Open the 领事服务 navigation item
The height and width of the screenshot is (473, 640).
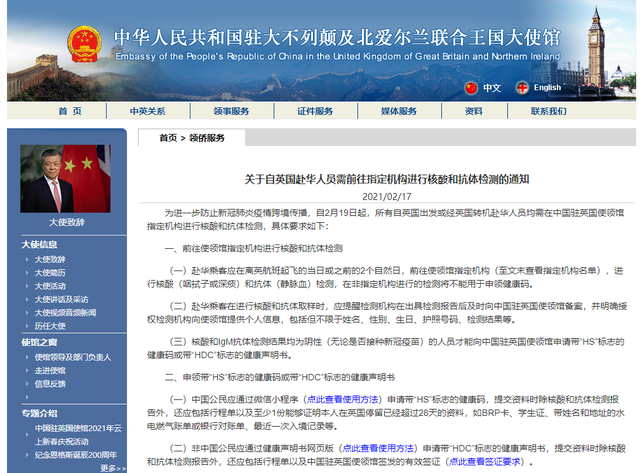pos(231,111)
